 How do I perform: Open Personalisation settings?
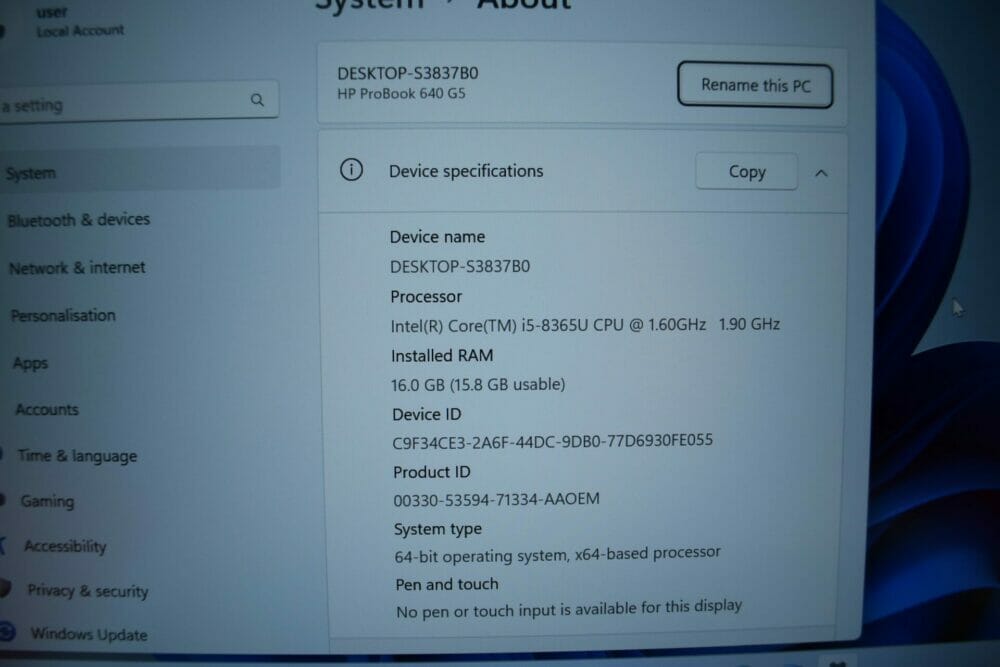(x=63, y=315)
